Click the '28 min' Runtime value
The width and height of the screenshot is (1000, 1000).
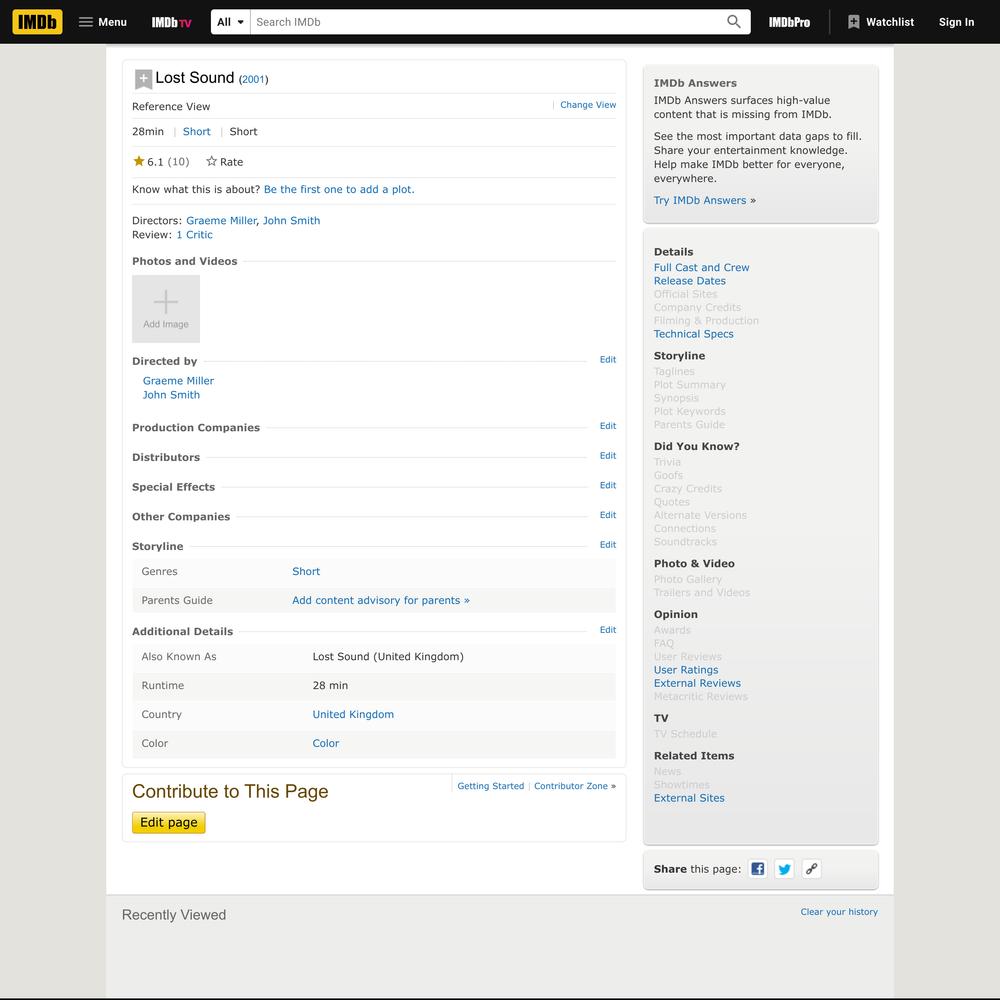(330, 686)
